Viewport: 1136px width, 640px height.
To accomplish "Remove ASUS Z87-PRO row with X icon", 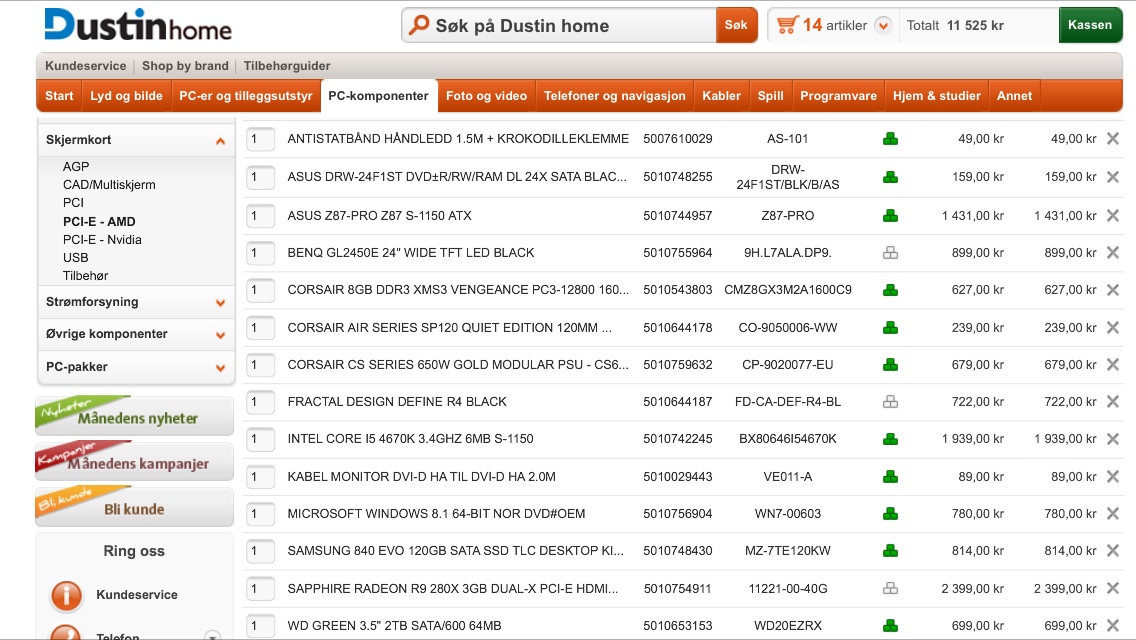I will pos(1113,215).
